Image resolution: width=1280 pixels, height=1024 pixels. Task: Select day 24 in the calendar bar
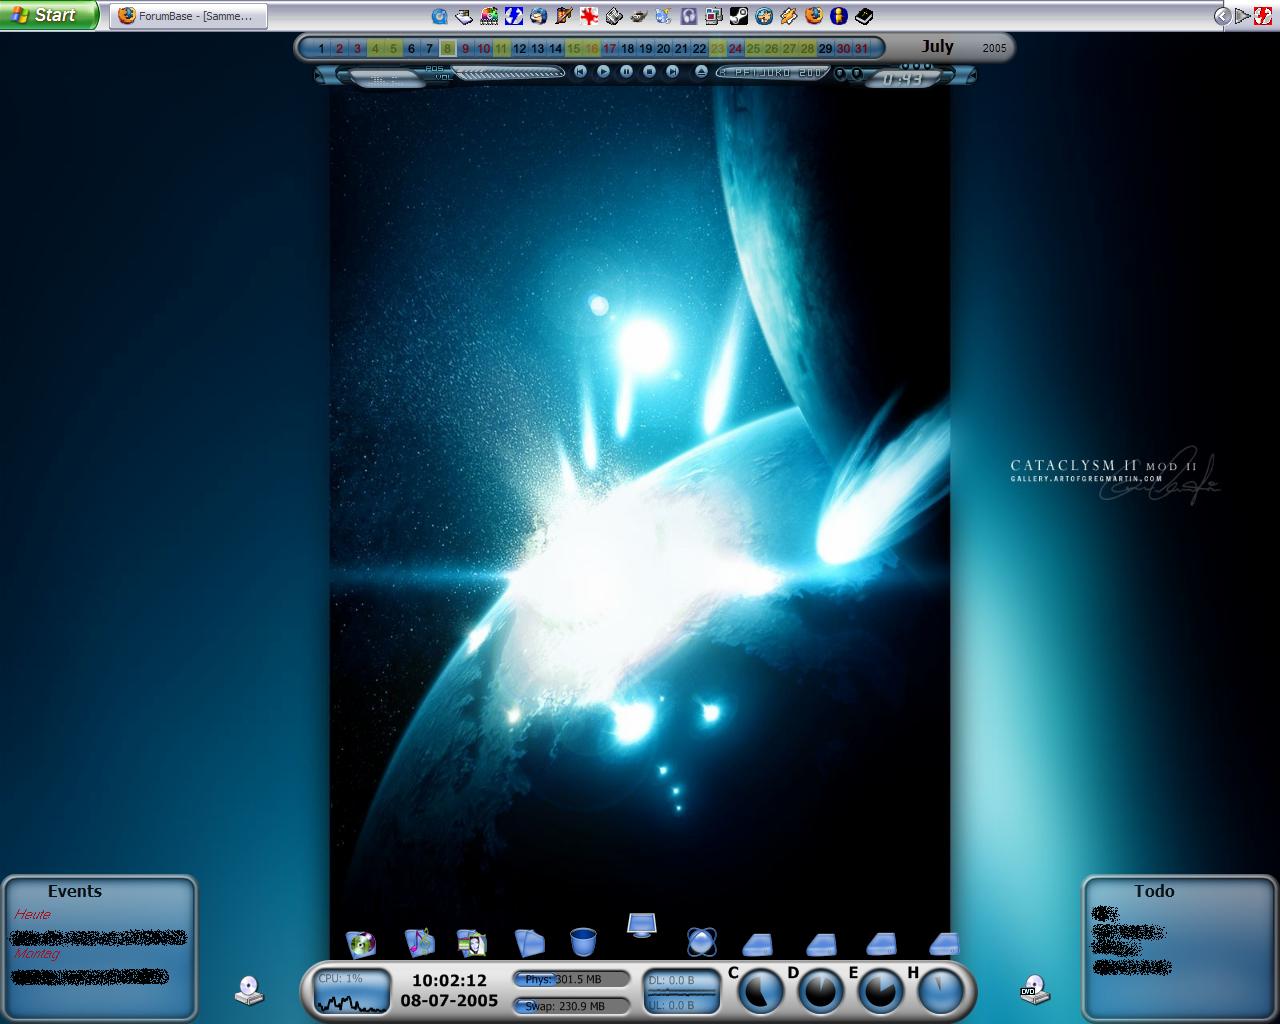[x=735, y=48]
